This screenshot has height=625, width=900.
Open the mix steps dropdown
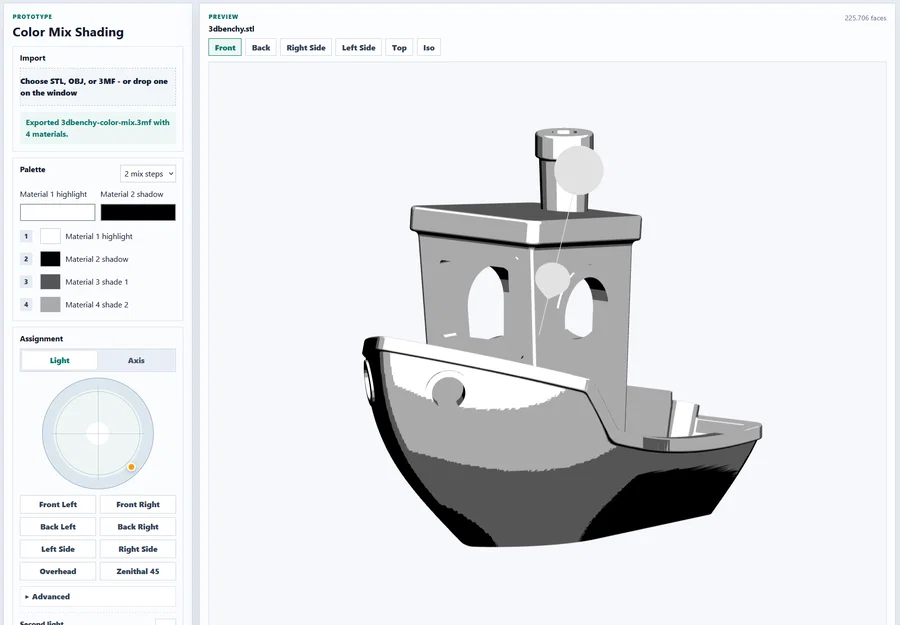148,174
